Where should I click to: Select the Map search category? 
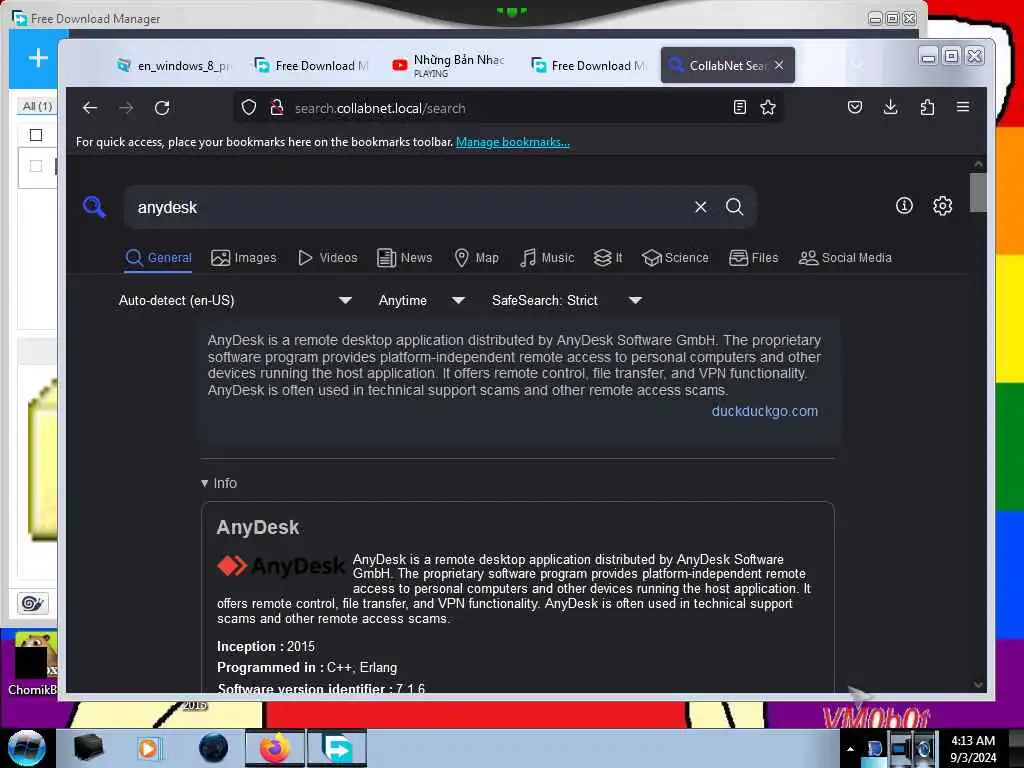click(x=476, y=258)
